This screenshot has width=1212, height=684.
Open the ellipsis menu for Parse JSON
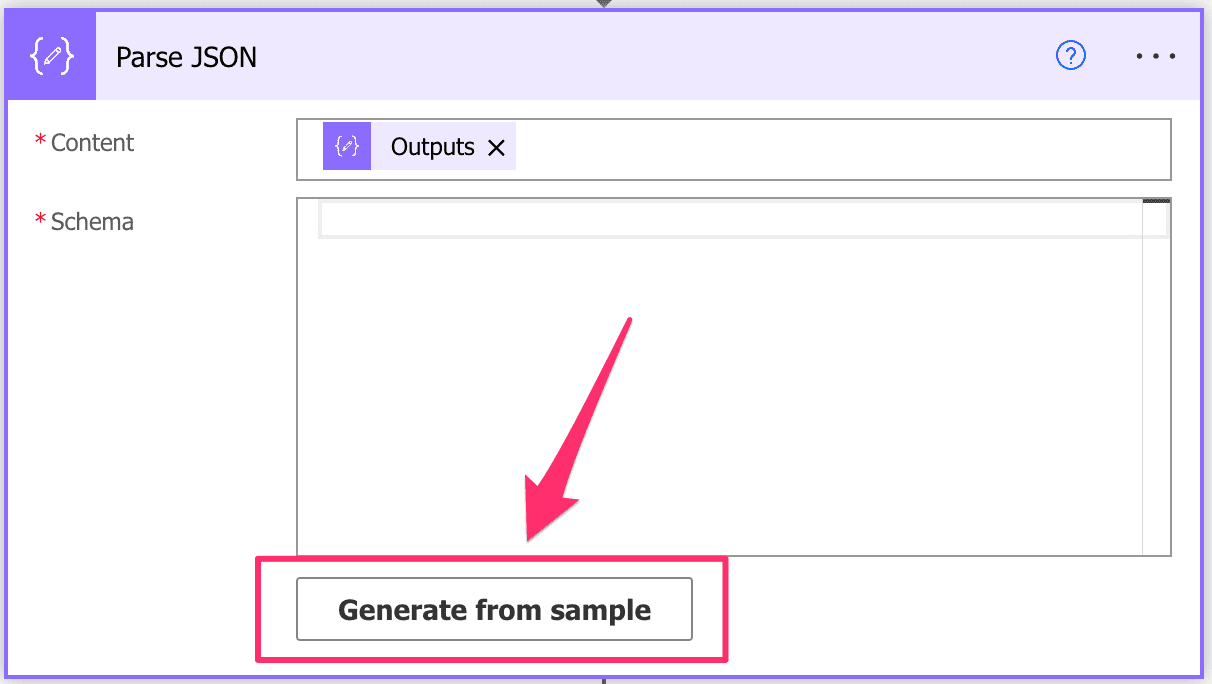[x=1155, y=56]
